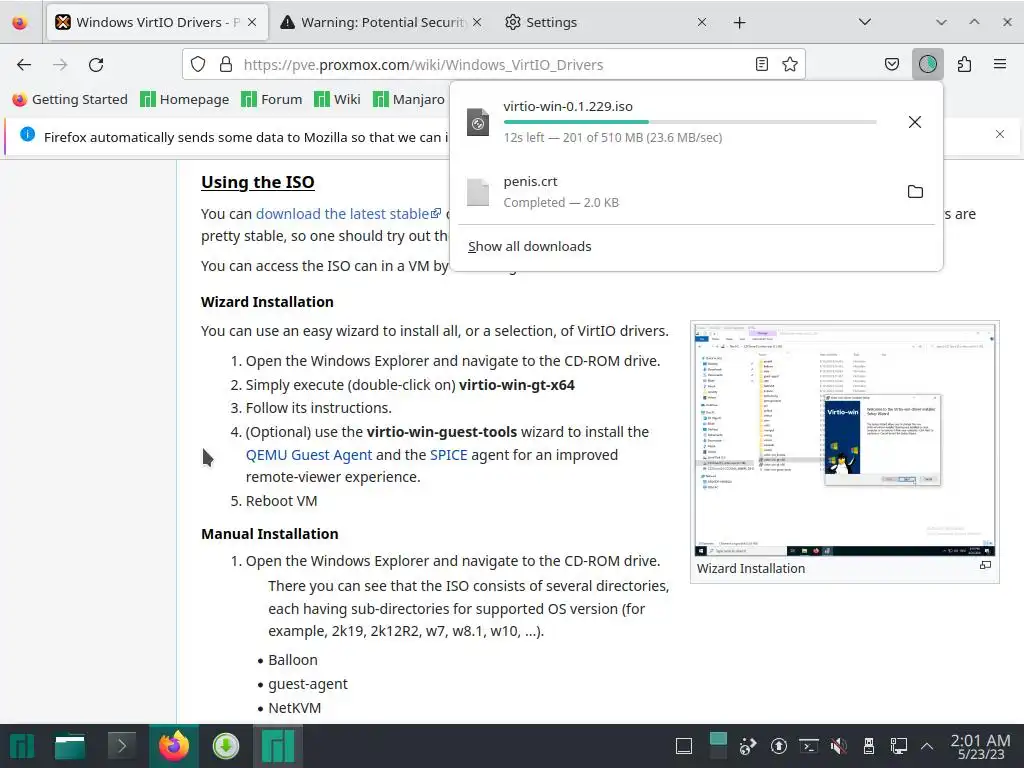This screenshot has height=768, width=1024.
Task: Open the extensions puzzle icon
Action: [x=964, y=64]
